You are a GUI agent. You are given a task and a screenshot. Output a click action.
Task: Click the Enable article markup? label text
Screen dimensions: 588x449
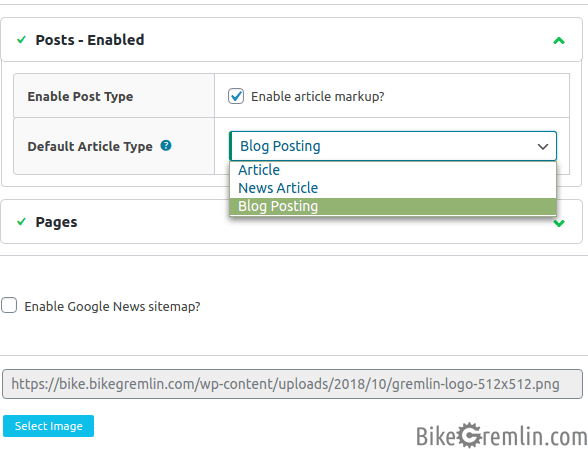point(318,97)
